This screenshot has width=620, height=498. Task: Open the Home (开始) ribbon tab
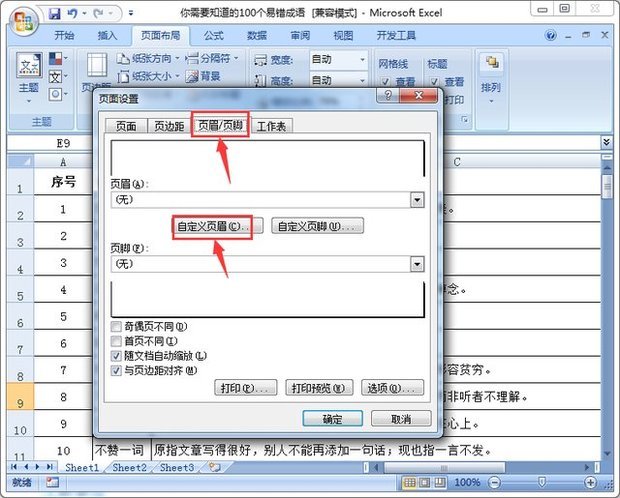point(64,36)
